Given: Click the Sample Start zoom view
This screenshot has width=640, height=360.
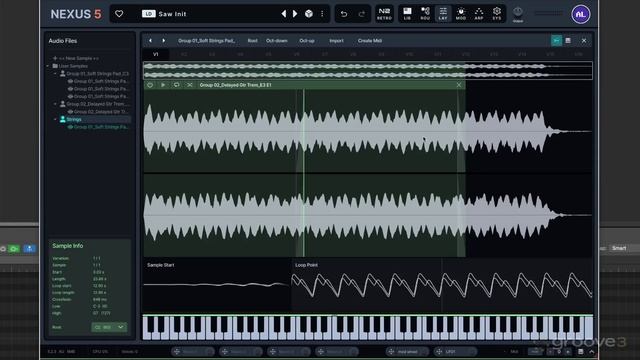Looking at the screenshot, I should click(x=217, y=285).
